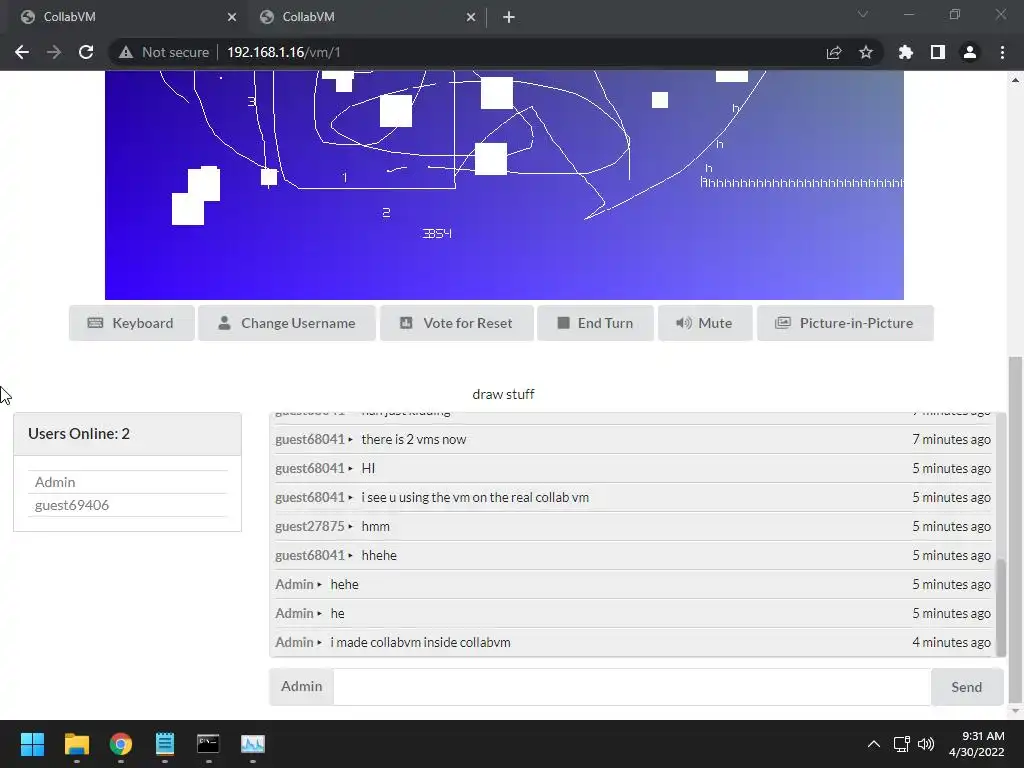
Task: Open Chrome from the taskbar
Action: click(121, 744)
